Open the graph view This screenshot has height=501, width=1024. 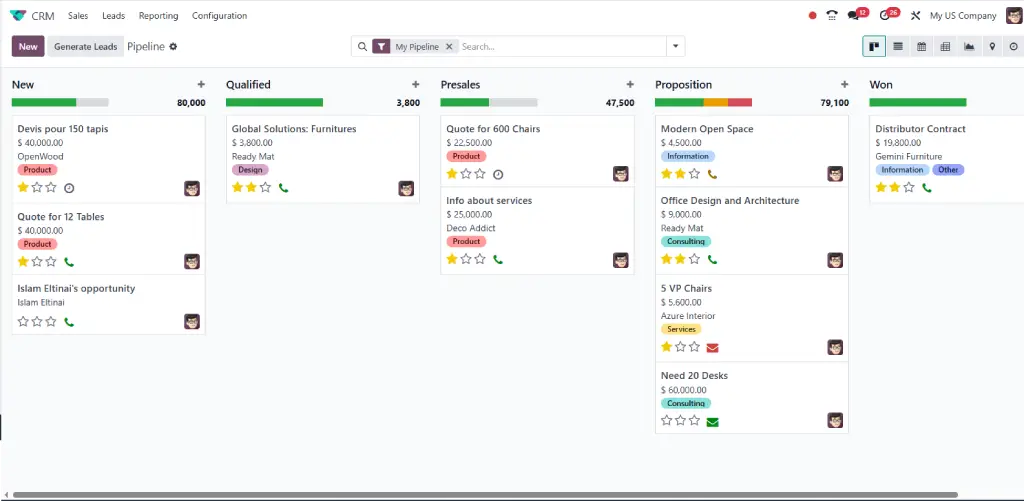coord(968,46)
